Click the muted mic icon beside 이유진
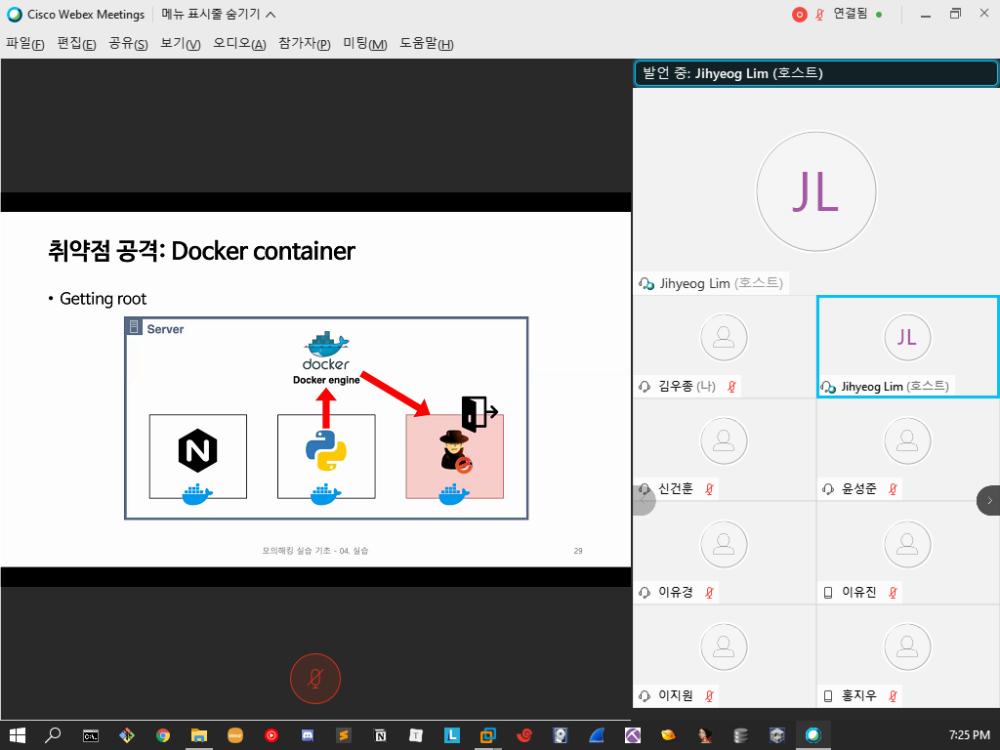This screenshot has height=750, width=1000. 893,592
